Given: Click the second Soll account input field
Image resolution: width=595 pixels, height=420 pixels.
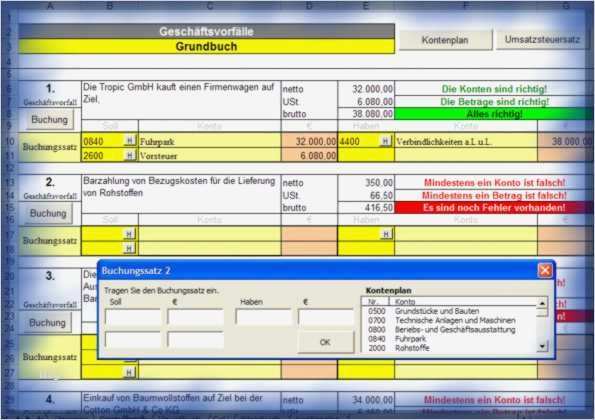Looking at the screenshot, I should (x=133, y=340).
